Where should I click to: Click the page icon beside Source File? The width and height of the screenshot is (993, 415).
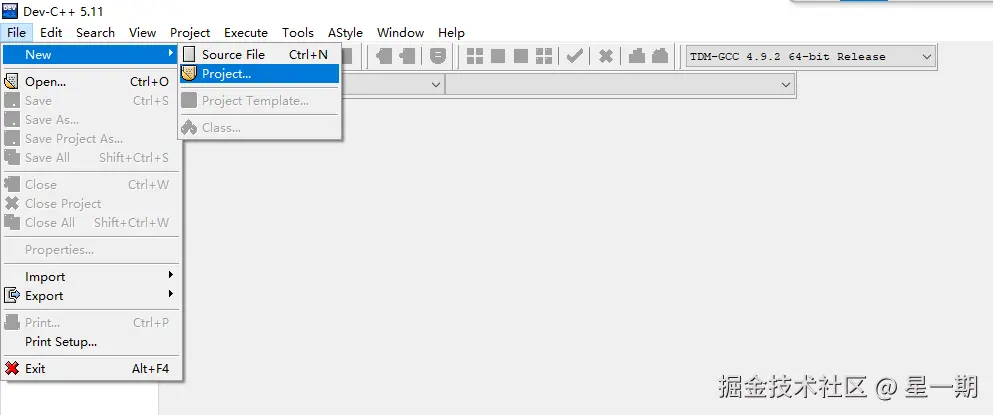click(189, 54)
